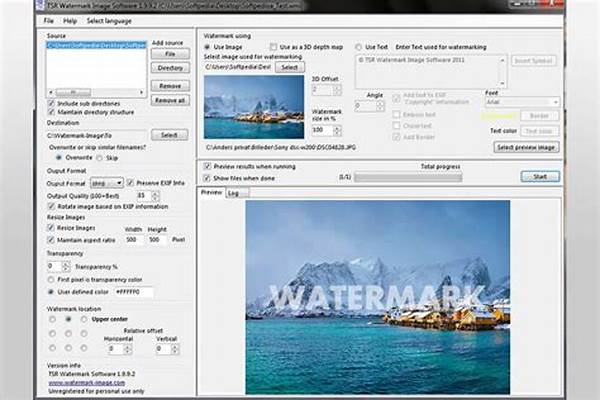Choose the Use Text radio button

point(359,46)
